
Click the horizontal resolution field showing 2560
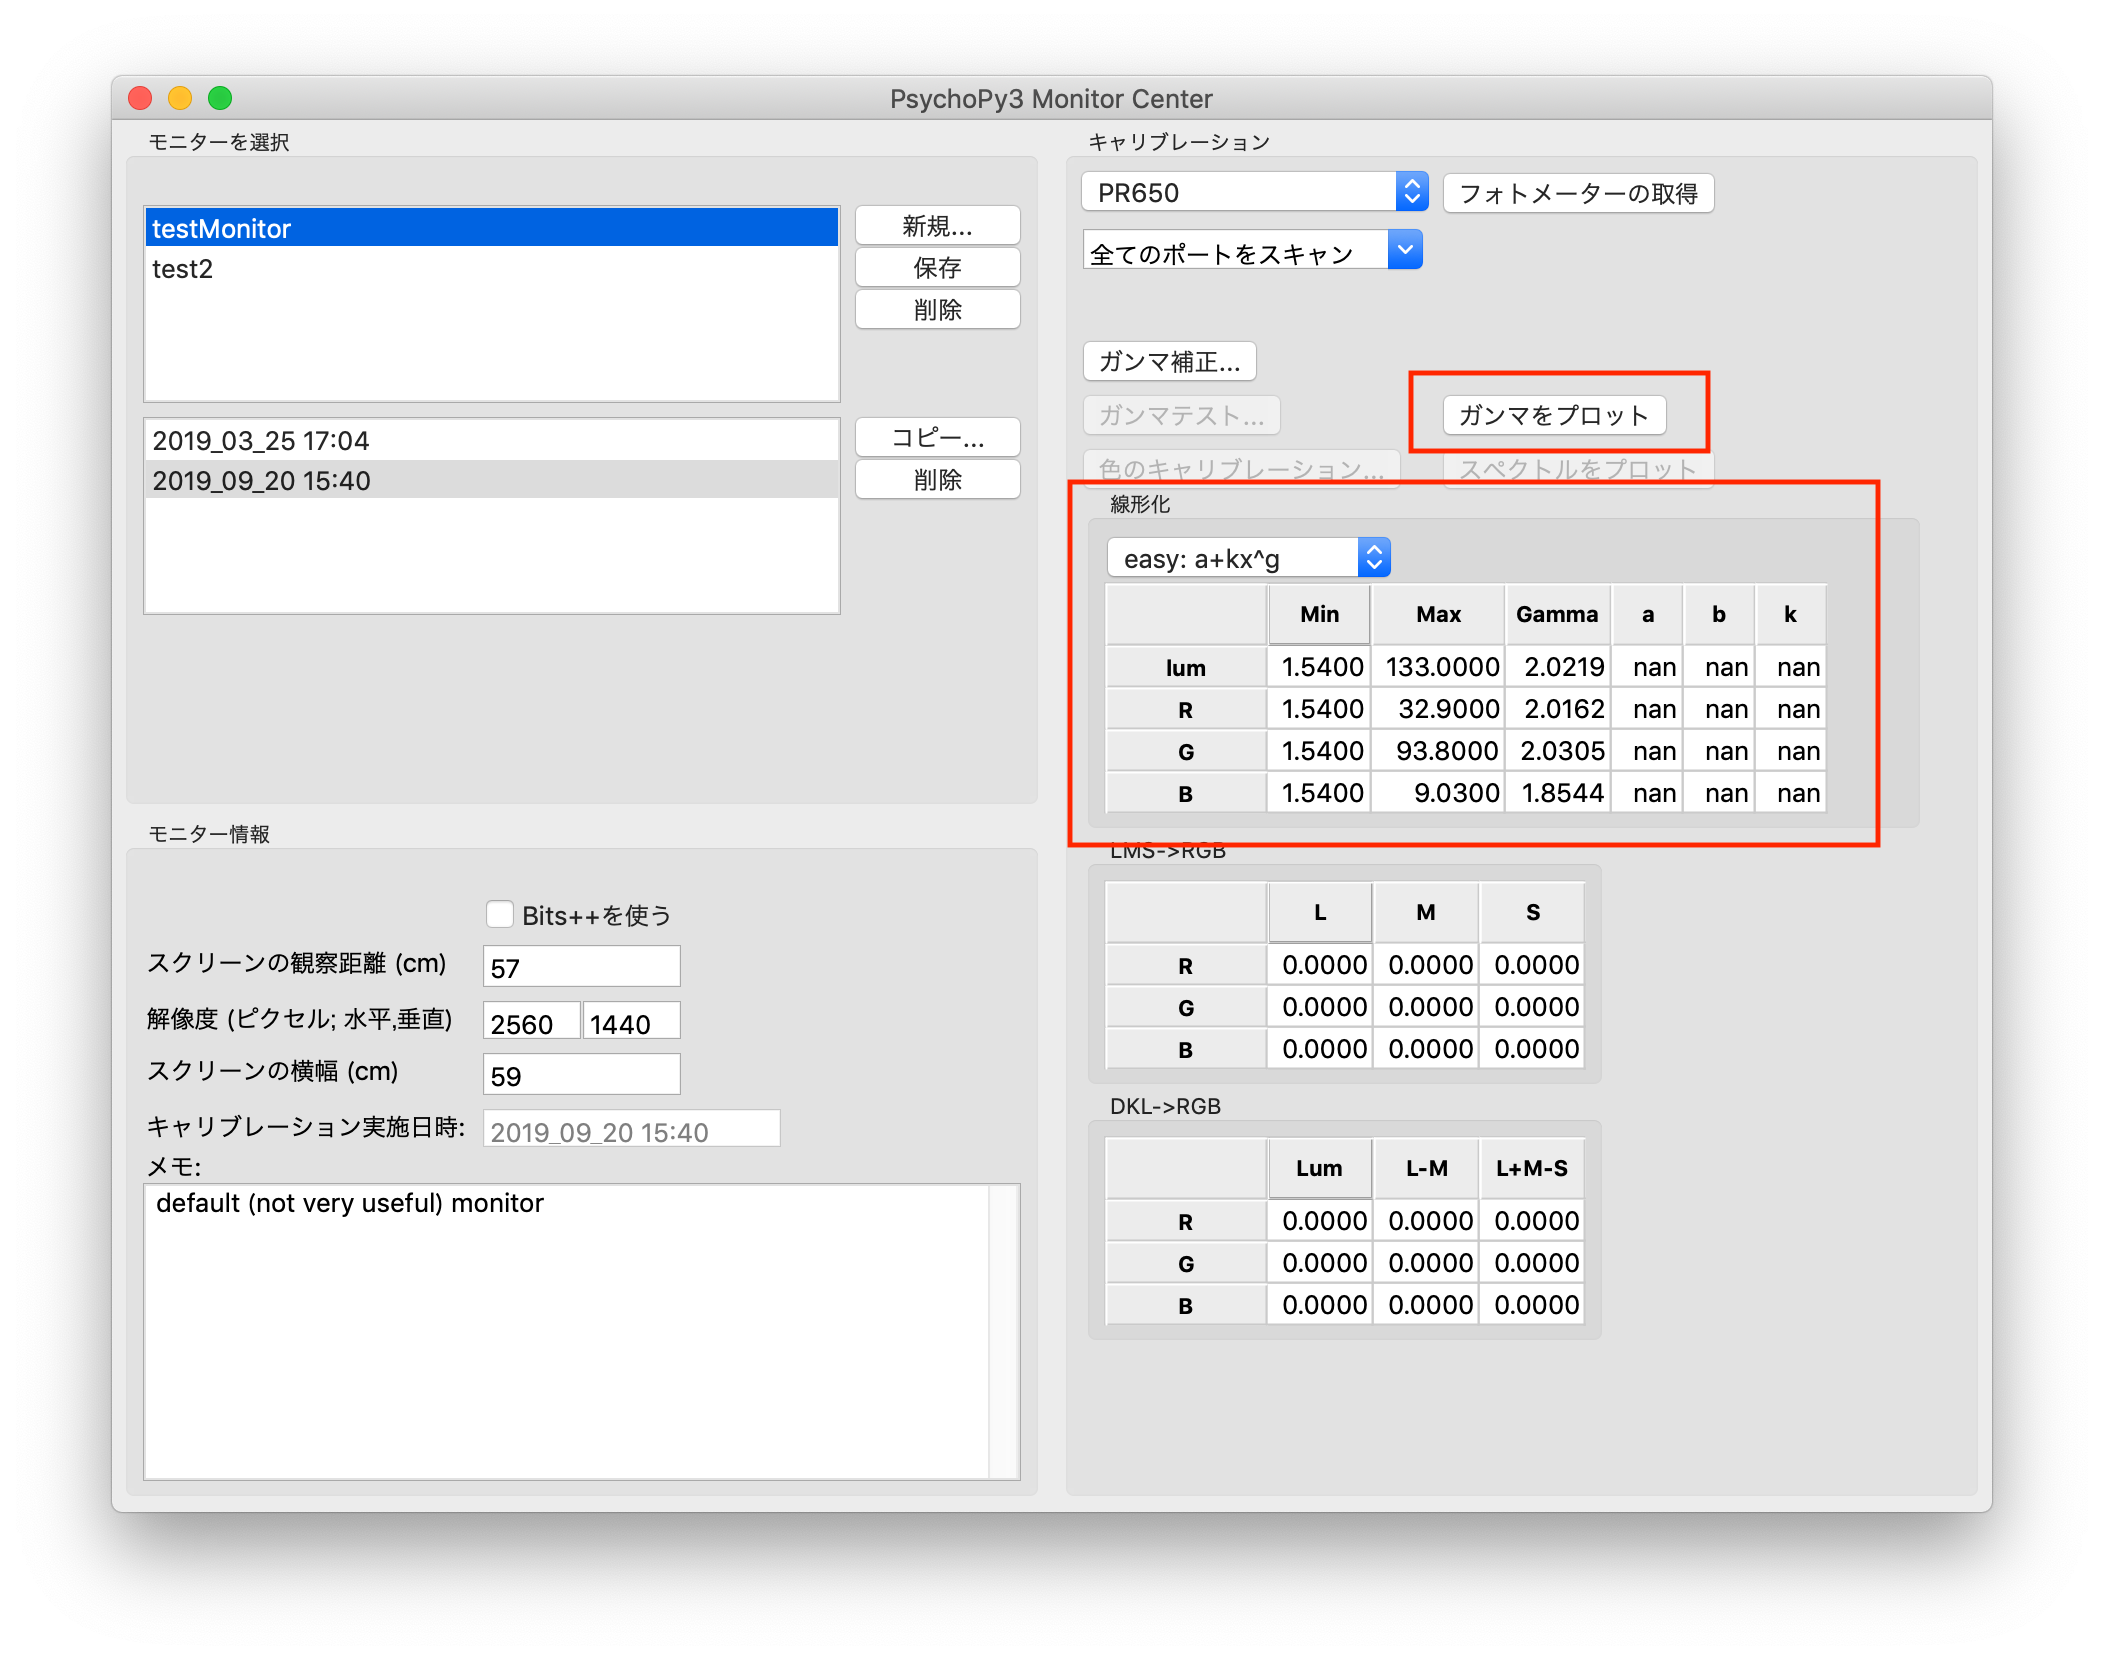531,1023
